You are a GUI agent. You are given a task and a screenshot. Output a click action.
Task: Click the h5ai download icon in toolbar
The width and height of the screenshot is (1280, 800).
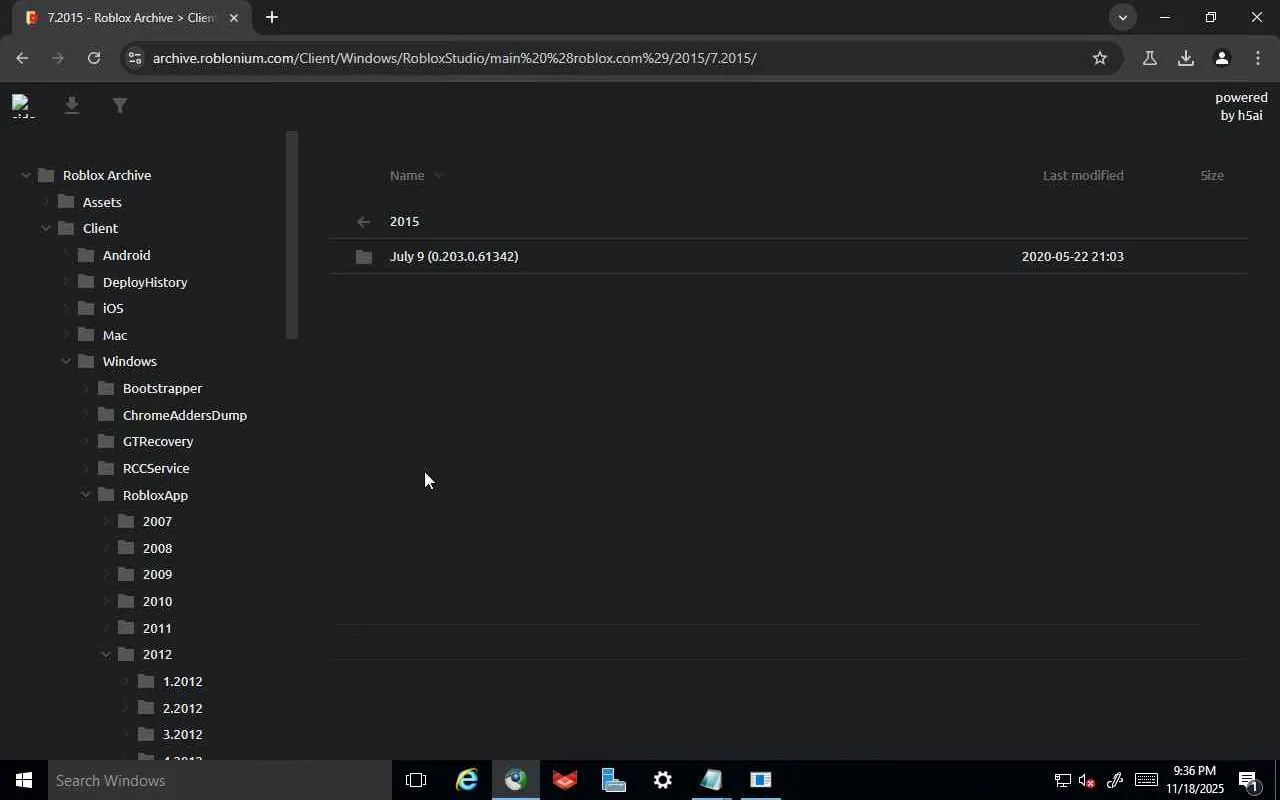click(71, 105)
